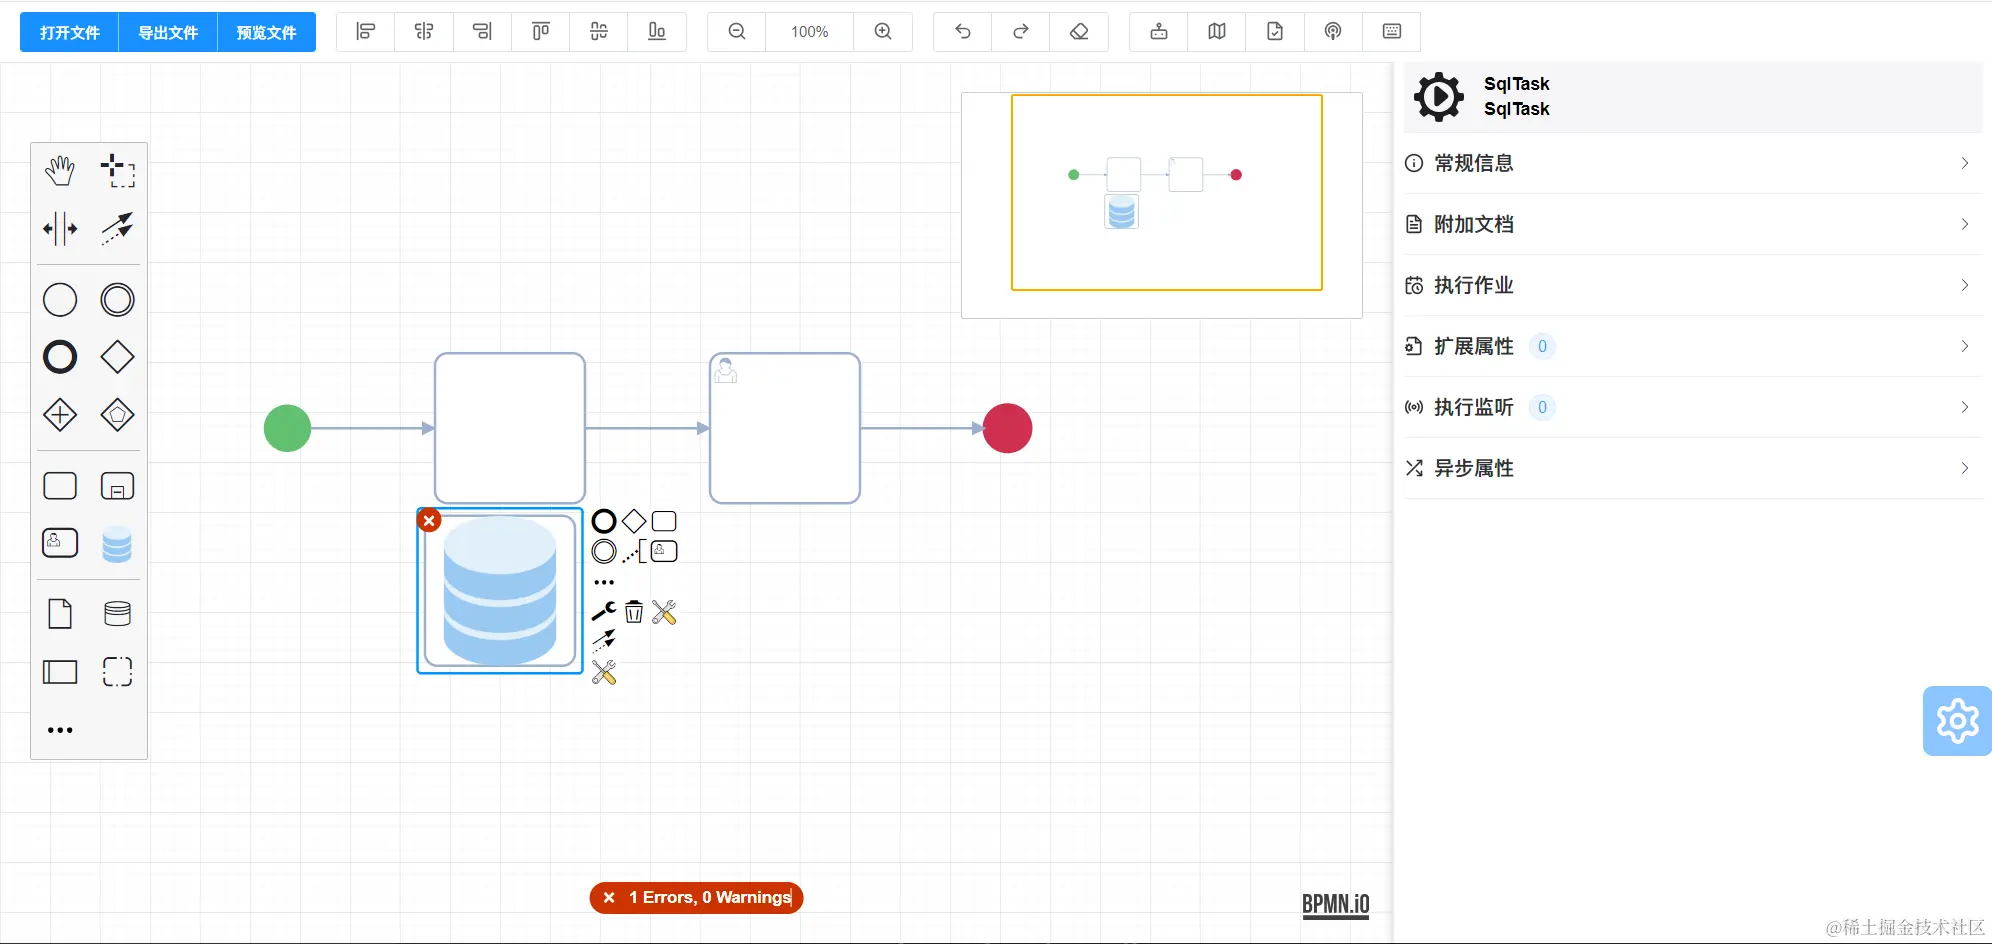This screenshot has width=1992, height=944.
Task: Click the red error badge on SQL task
Action: 429,520
